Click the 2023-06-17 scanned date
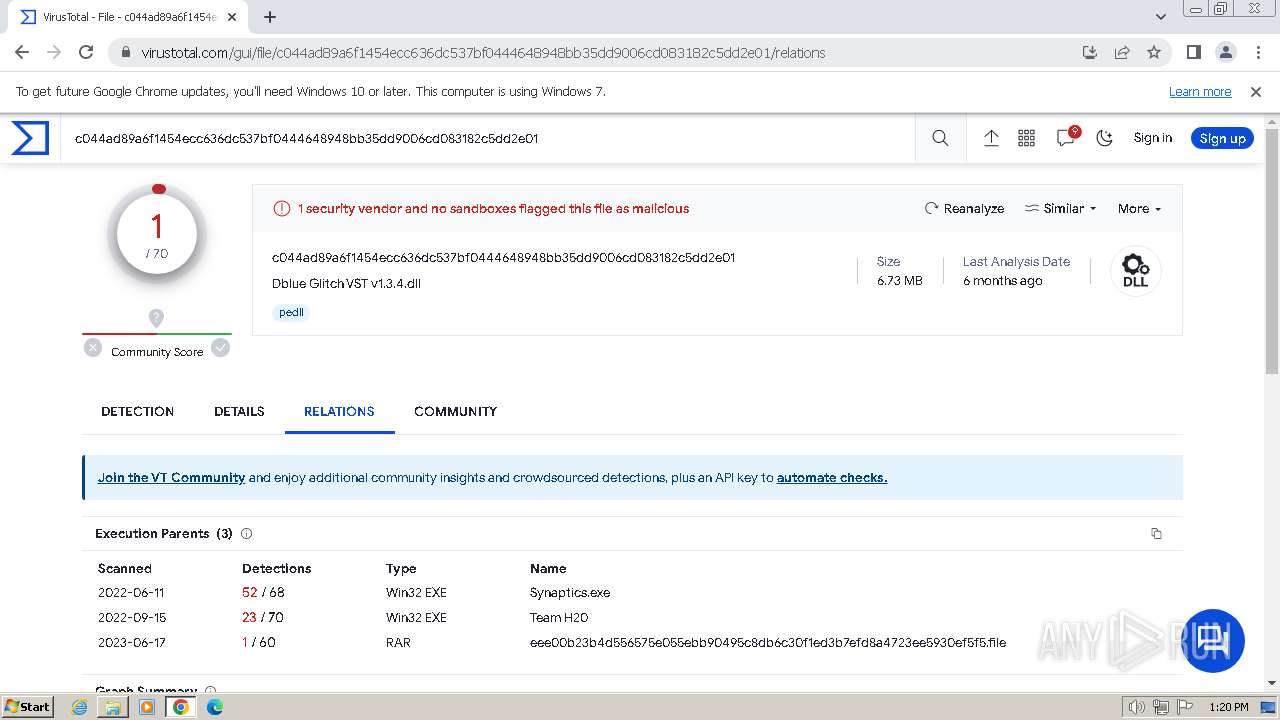The width and height of the screenshot is (1280, 720). pos(132,643)
